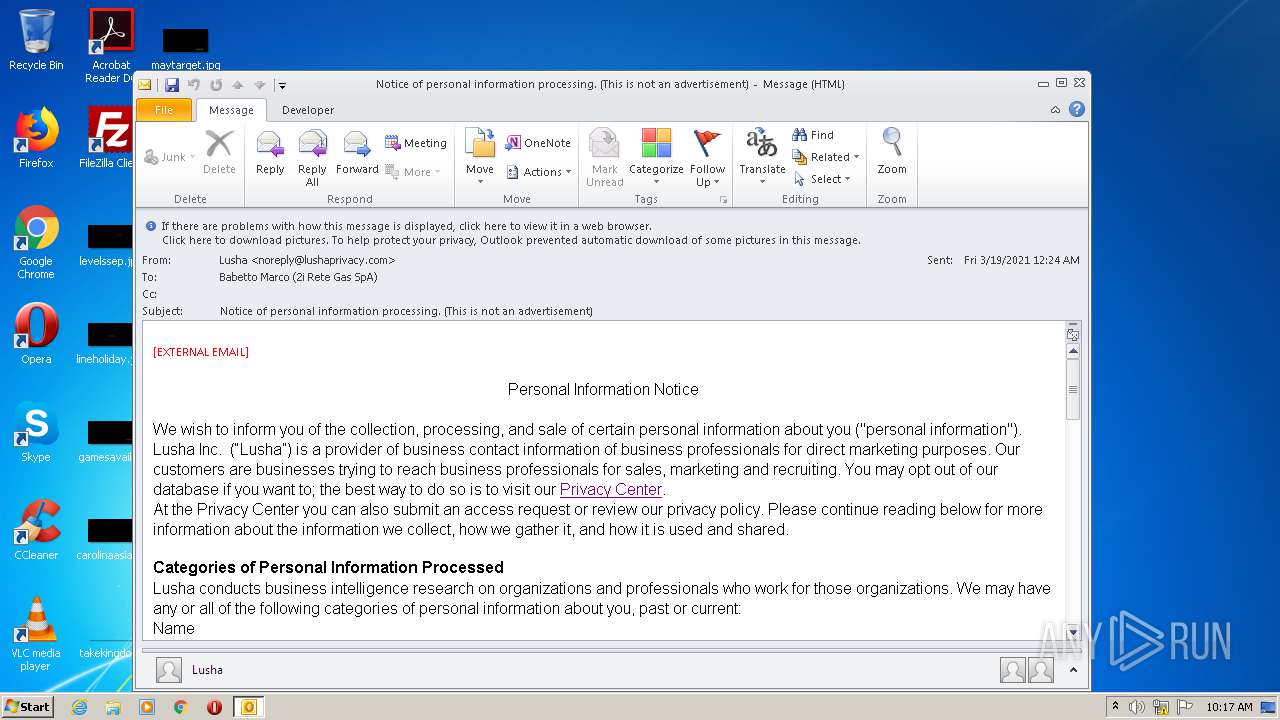The height and width of the screenshot is (720, 1280).
Task: Open the File tab
Action: click(x=164, y=110)
